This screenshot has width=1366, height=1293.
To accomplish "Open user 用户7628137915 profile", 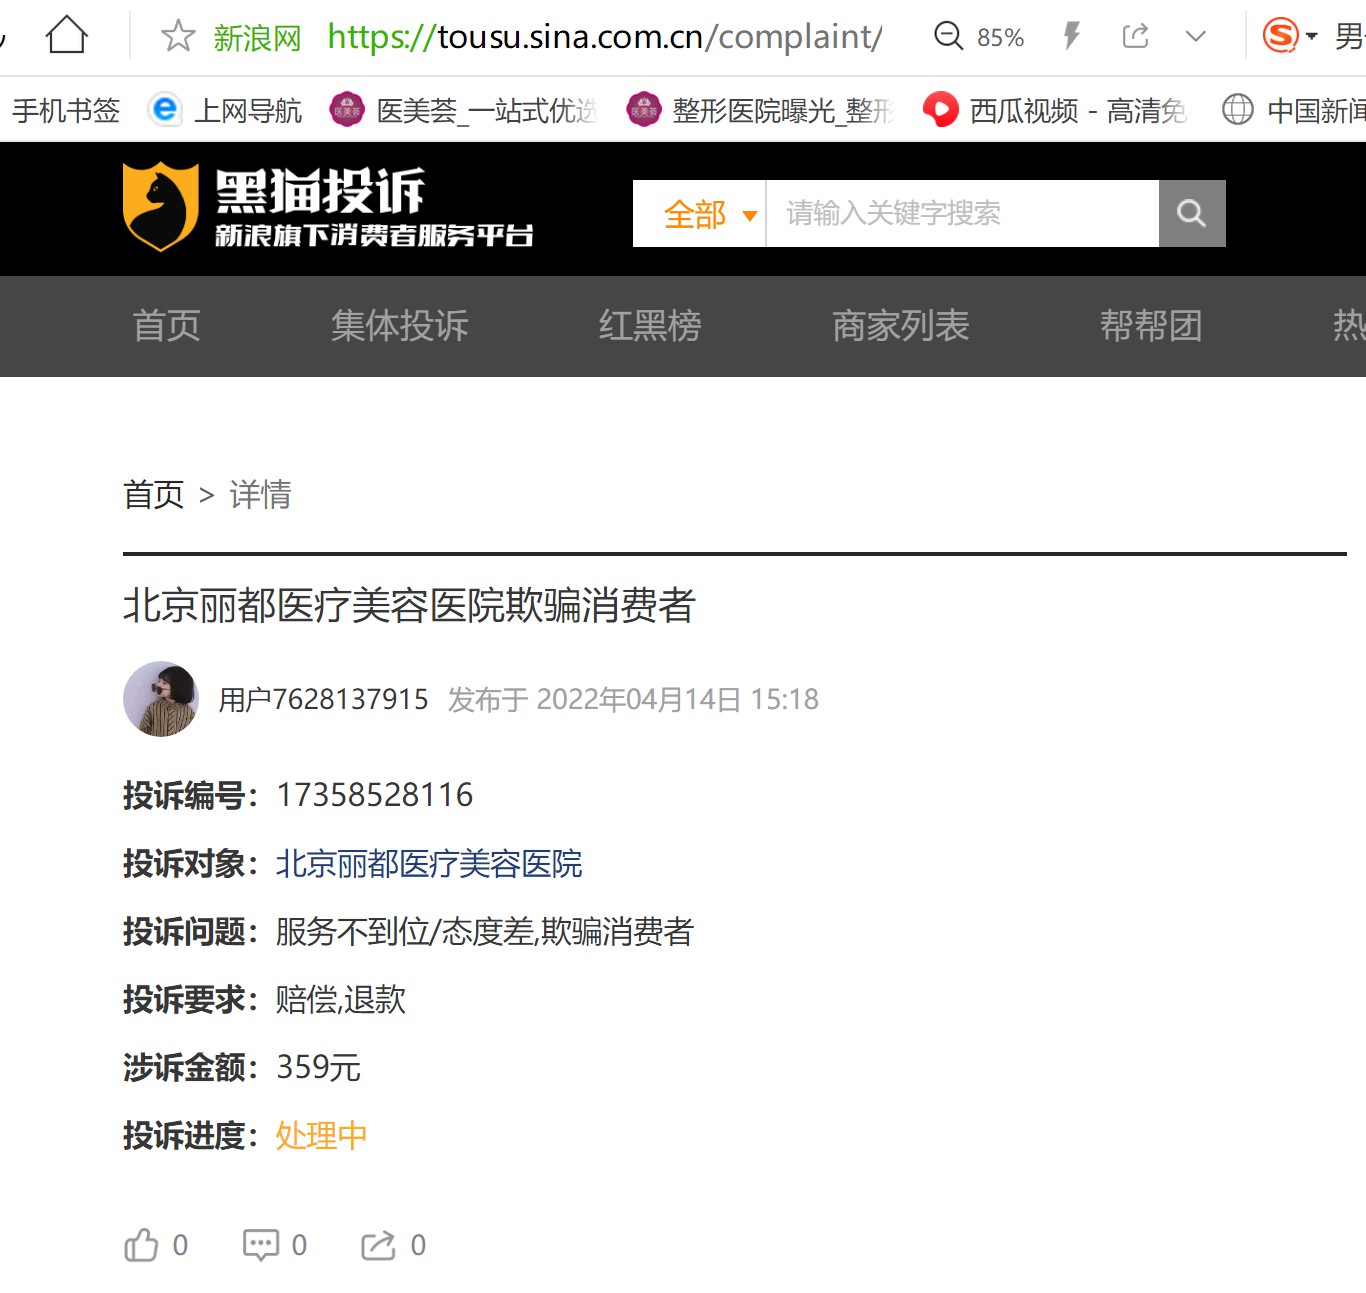I will (323, 700).
